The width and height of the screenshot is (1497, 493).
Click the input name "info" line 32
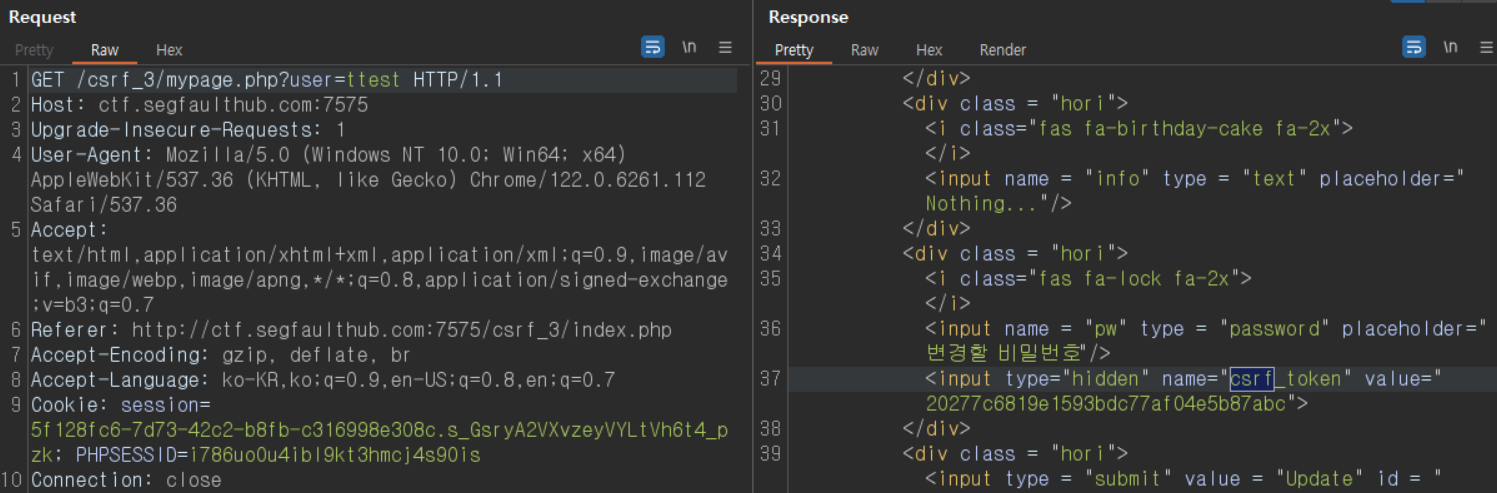coord(1195,178)
